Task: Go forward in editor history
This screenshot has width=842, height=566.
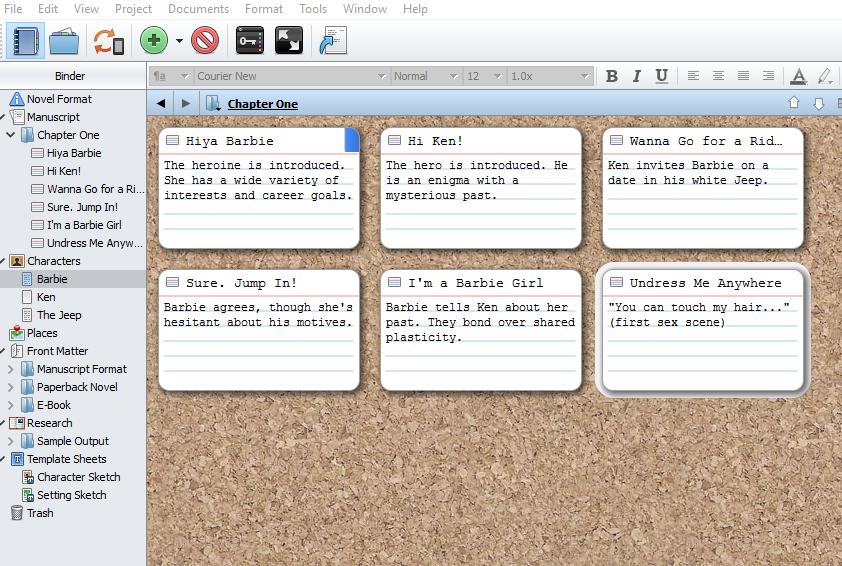Action: click(x=186, y=104)
